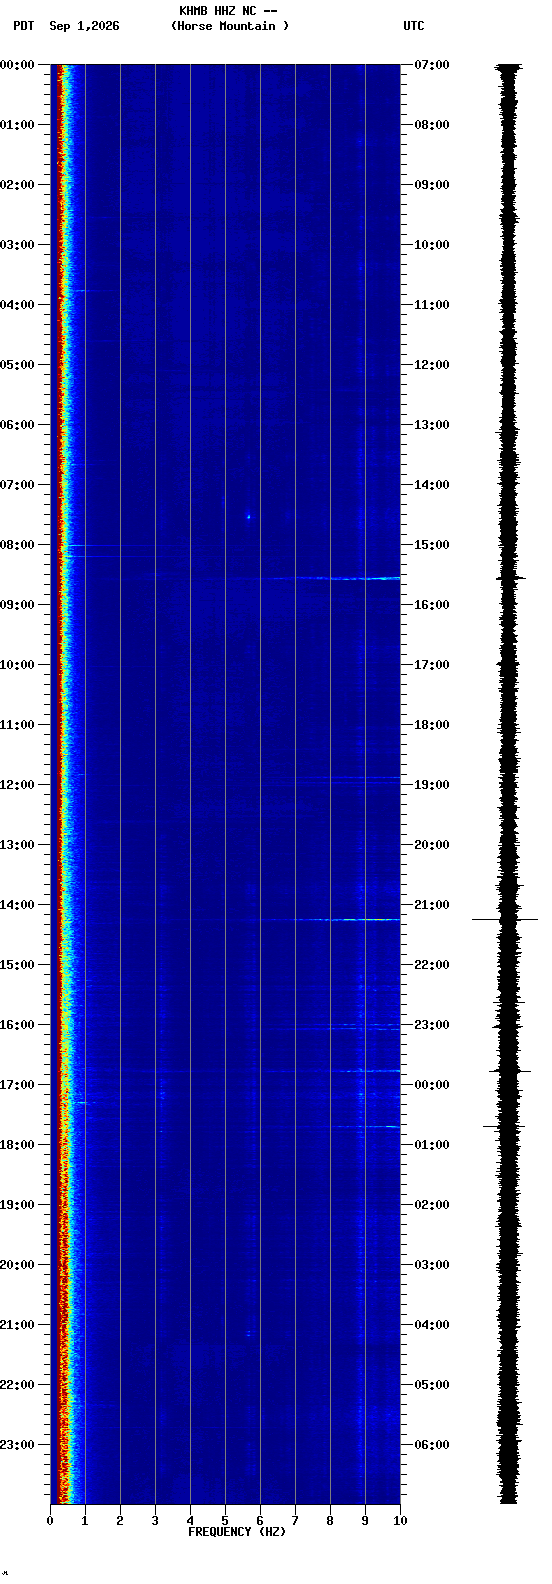Click the PDT time label '00:00'

pos(17,65)
